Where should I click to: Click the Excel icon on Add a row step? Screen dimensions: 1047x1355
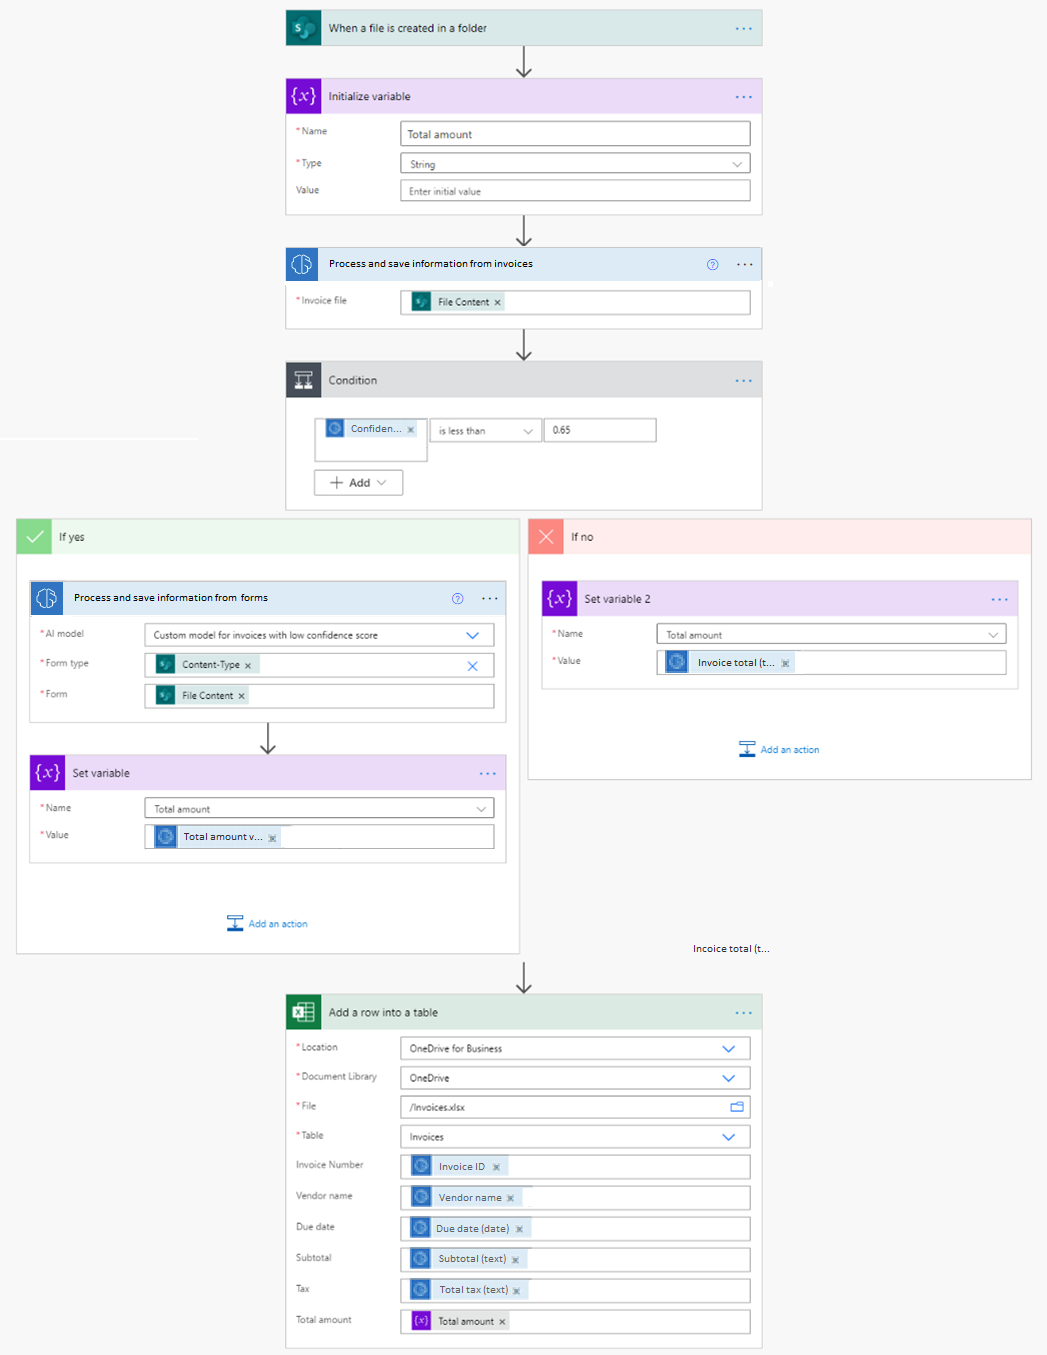point(302,1011)
